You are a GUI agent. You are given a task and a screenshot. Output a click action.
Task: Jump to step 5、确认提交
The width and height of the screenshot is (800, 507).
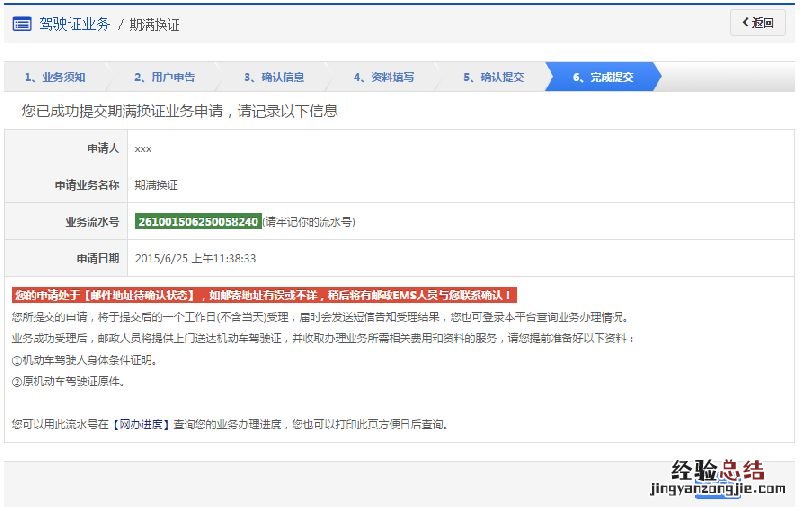point(493,77)
